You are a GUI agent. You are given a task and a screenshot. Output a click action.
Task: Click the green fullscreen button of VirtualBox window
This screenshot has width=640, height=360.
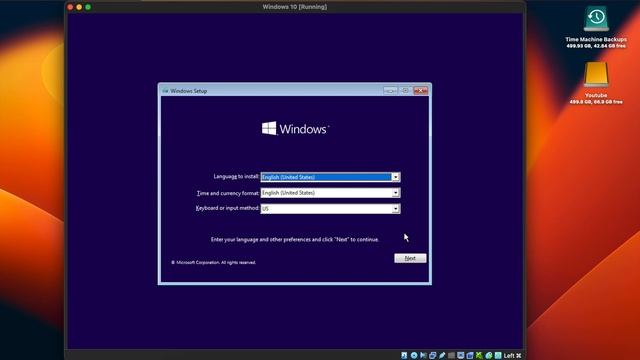click(88, 7)
